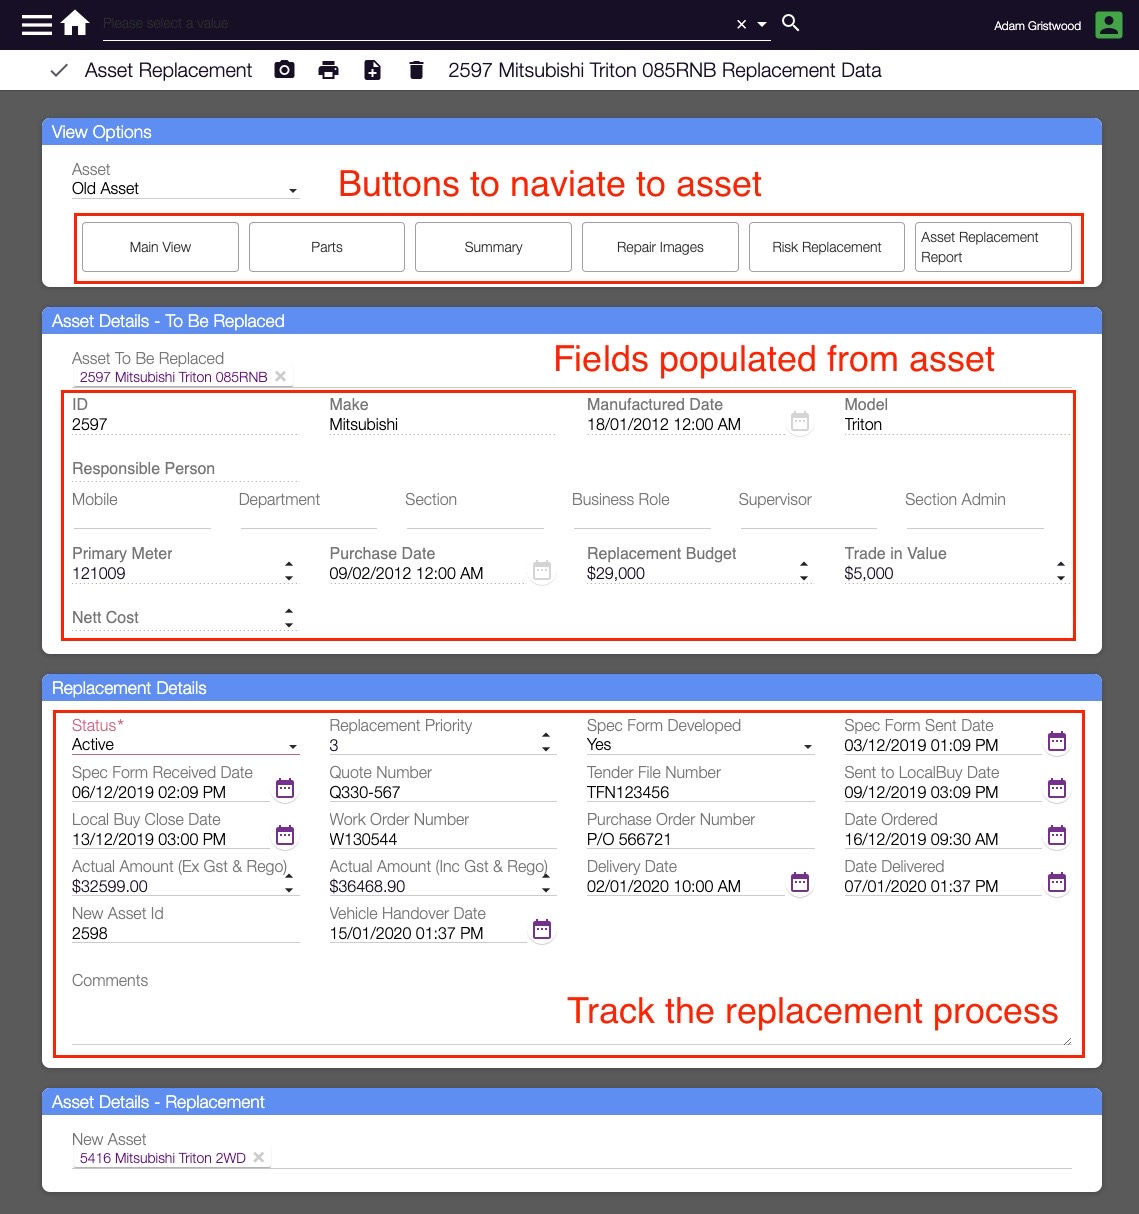Screen dimensions: 1139x1214
Task: Remove the 2597 Mitsubishi Triton 085RNB tag
Action: [x=281, y=377]
